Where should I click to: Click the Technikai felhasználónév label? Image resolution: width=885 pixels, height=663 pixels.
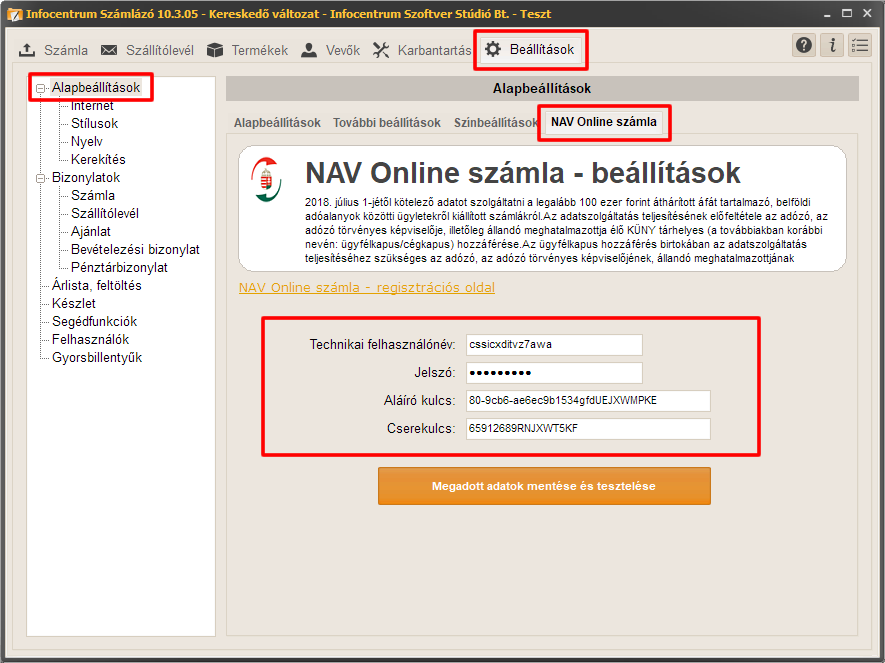(382, 345)
